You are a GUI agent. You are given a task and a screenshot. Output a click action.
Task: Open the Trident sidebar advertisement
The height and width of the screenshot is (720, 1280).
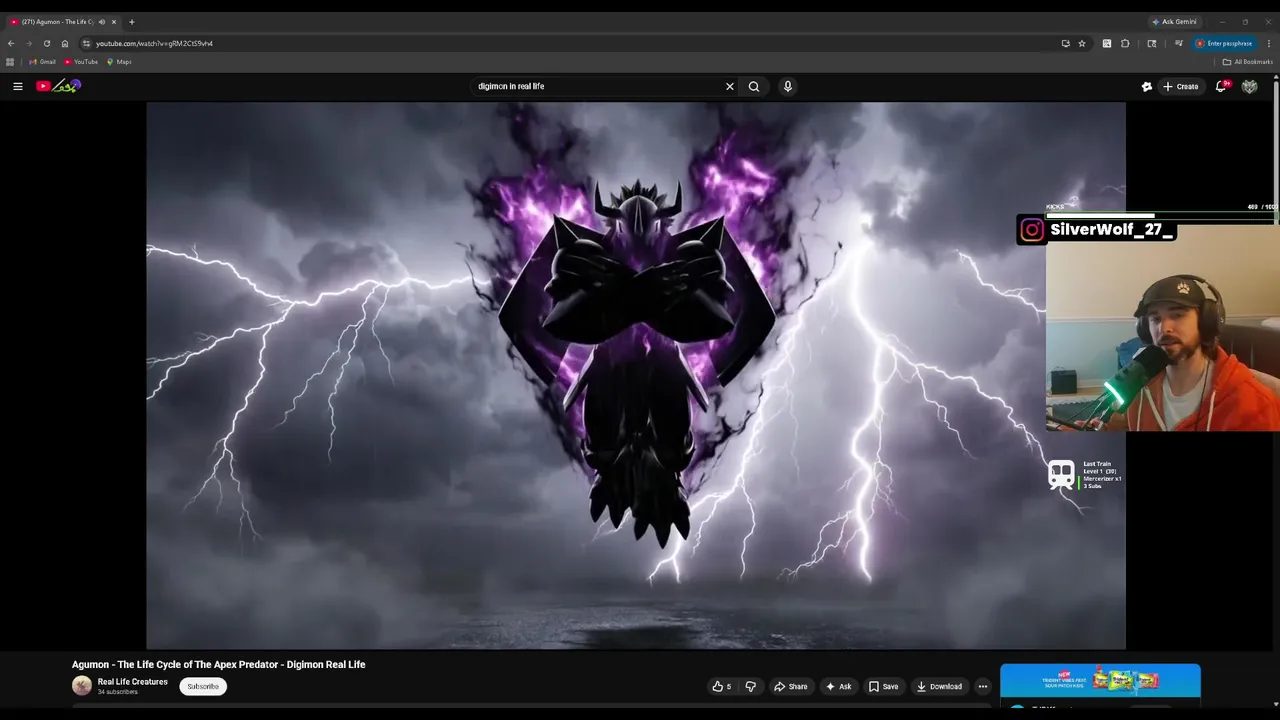click(x=1100, y=680)
